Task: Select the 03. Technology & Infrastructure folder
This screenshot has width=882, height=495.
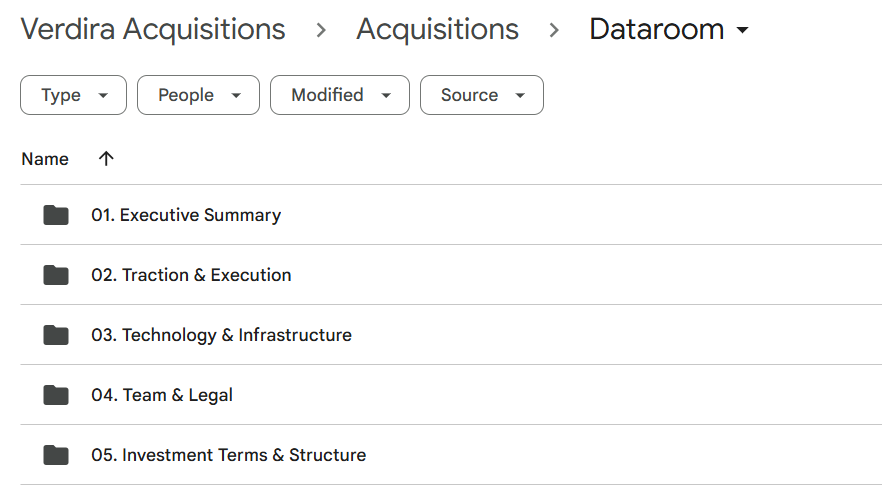Action: 221,335
